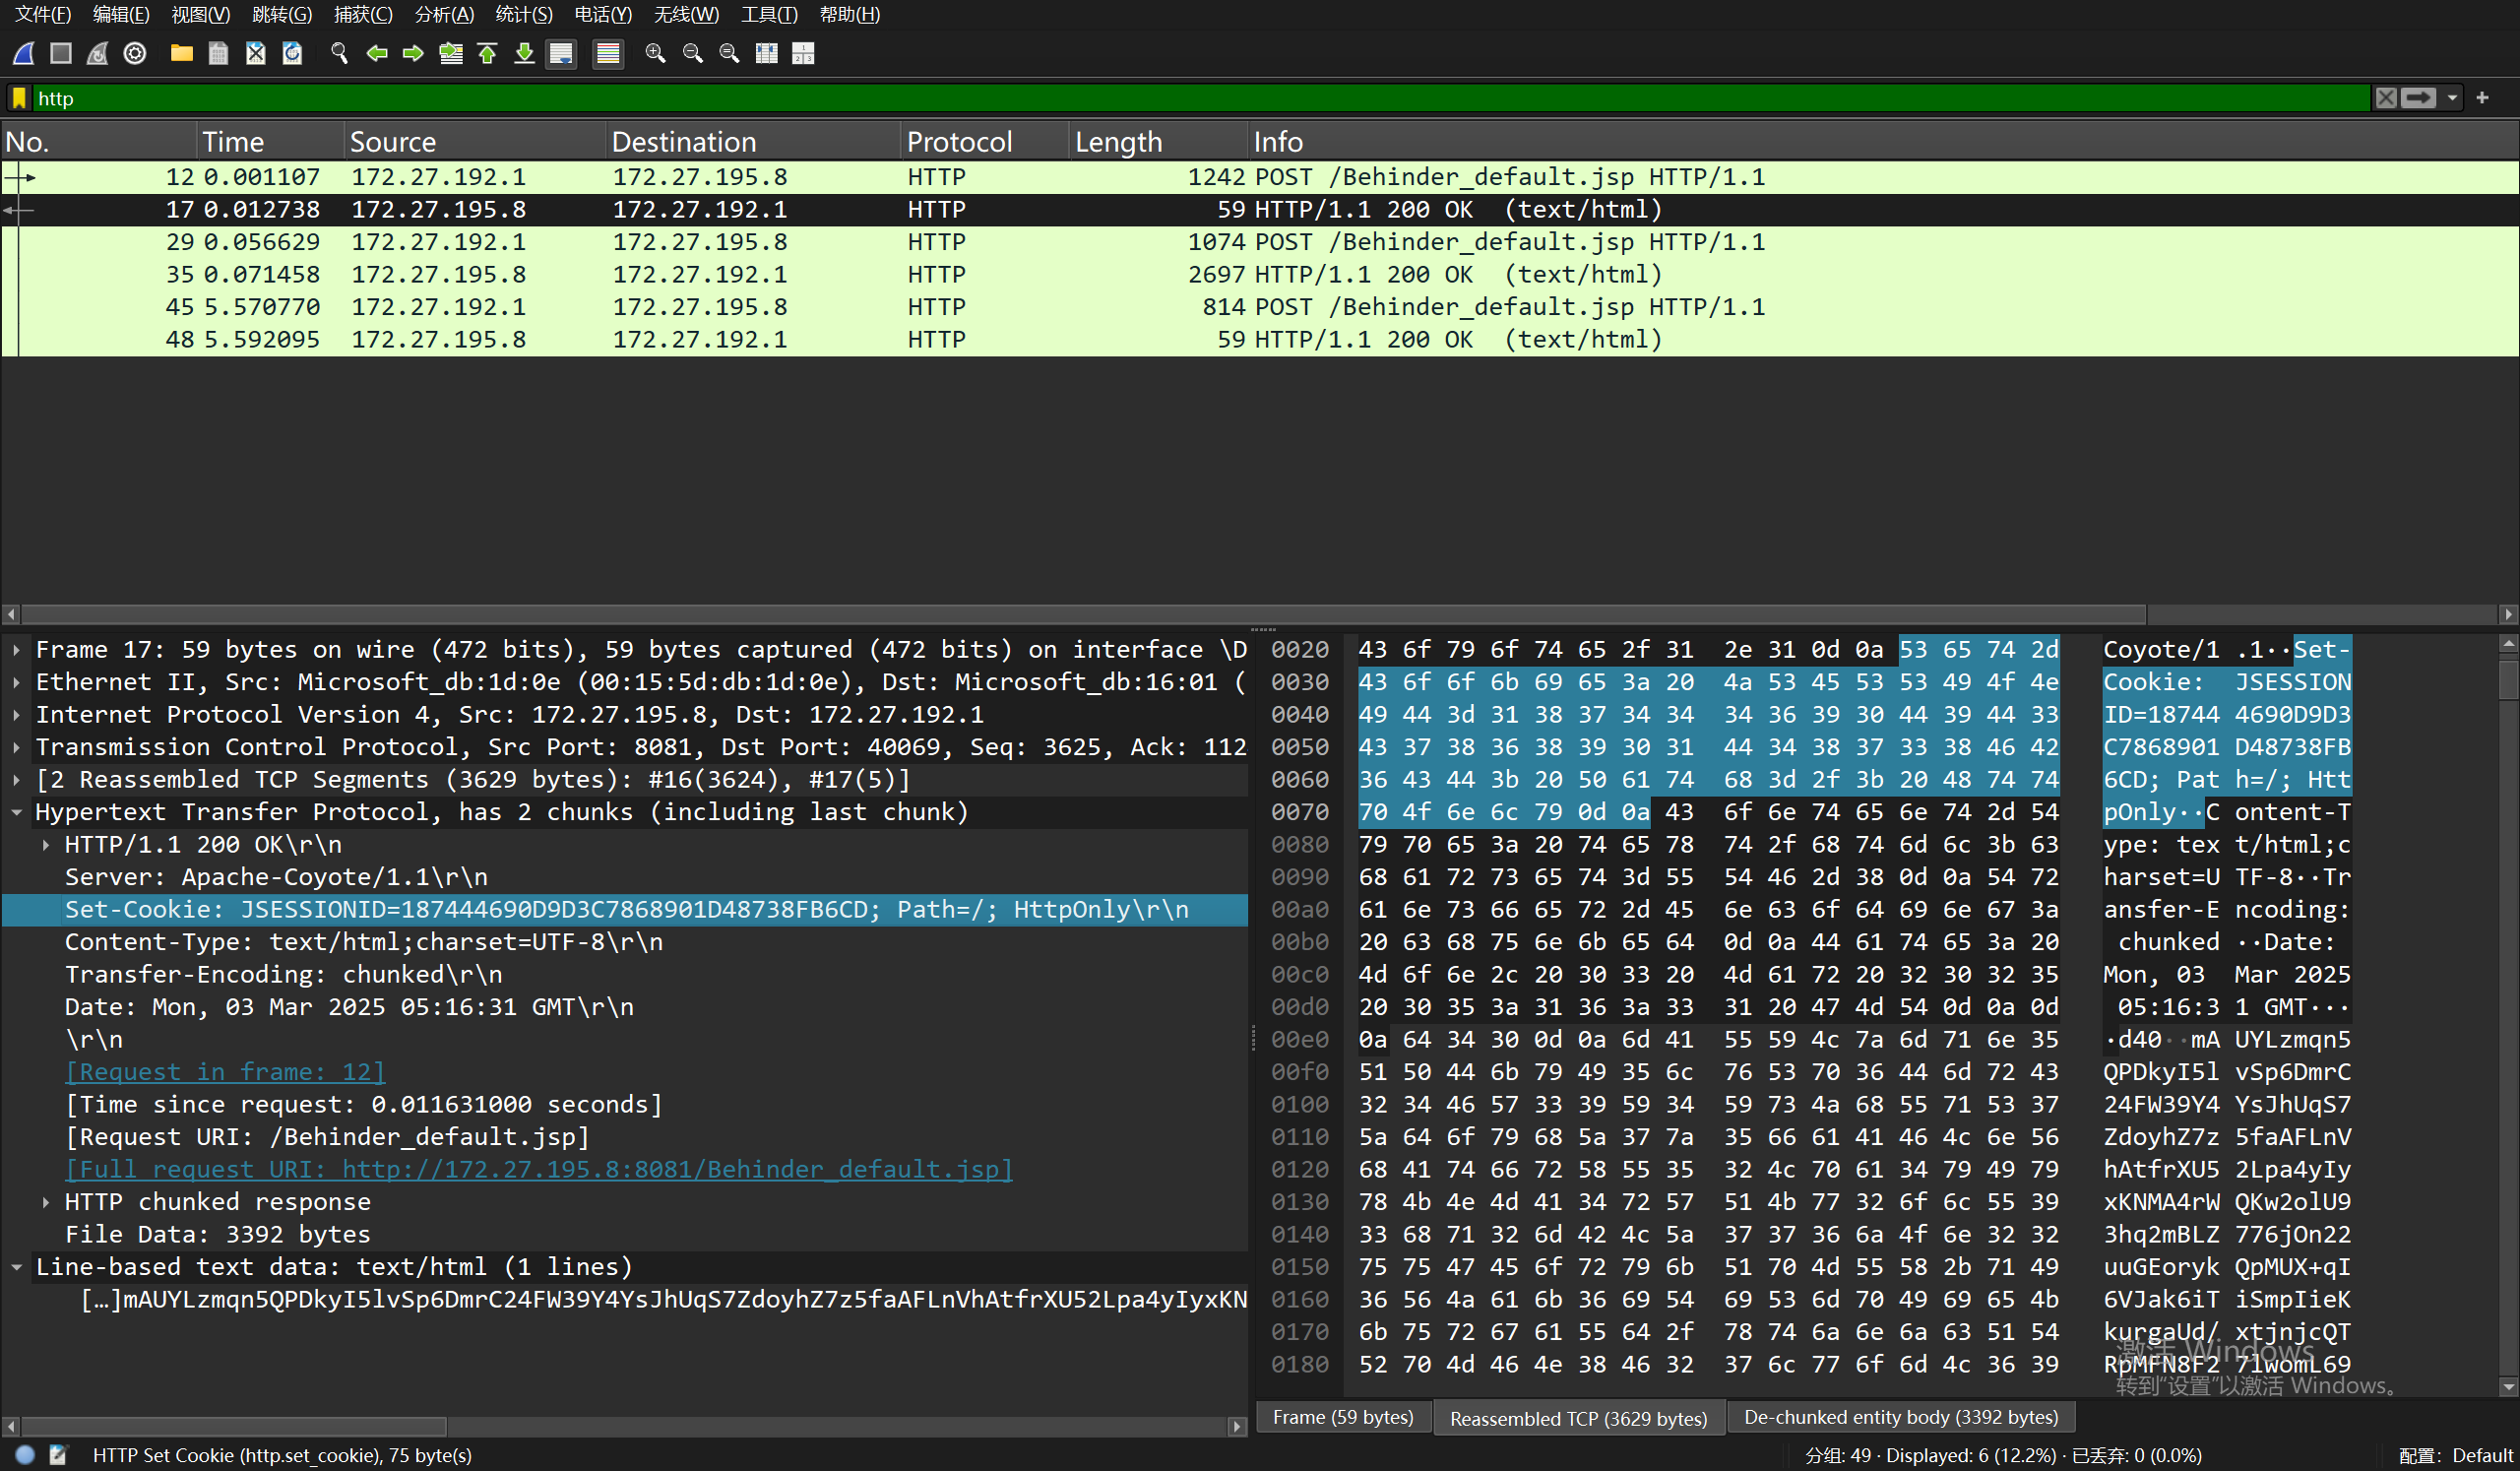Click the zoom in magnifier icon
Screen dimensions: 2520x1471
tap(656, 53)
